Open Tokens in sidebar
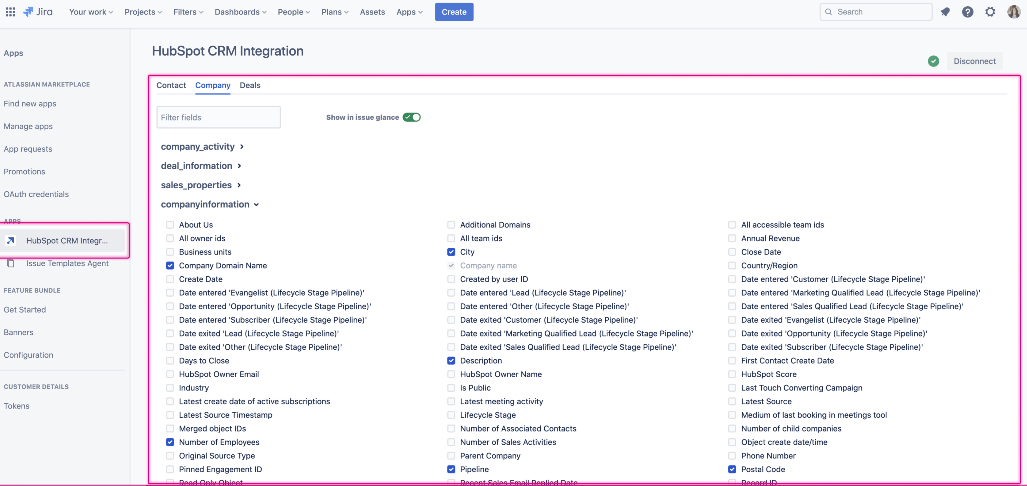 (16, 406)
